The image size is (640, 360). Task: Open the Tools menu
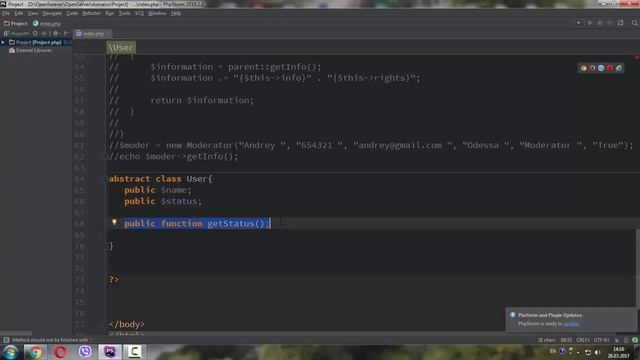[x=124, y=13]
